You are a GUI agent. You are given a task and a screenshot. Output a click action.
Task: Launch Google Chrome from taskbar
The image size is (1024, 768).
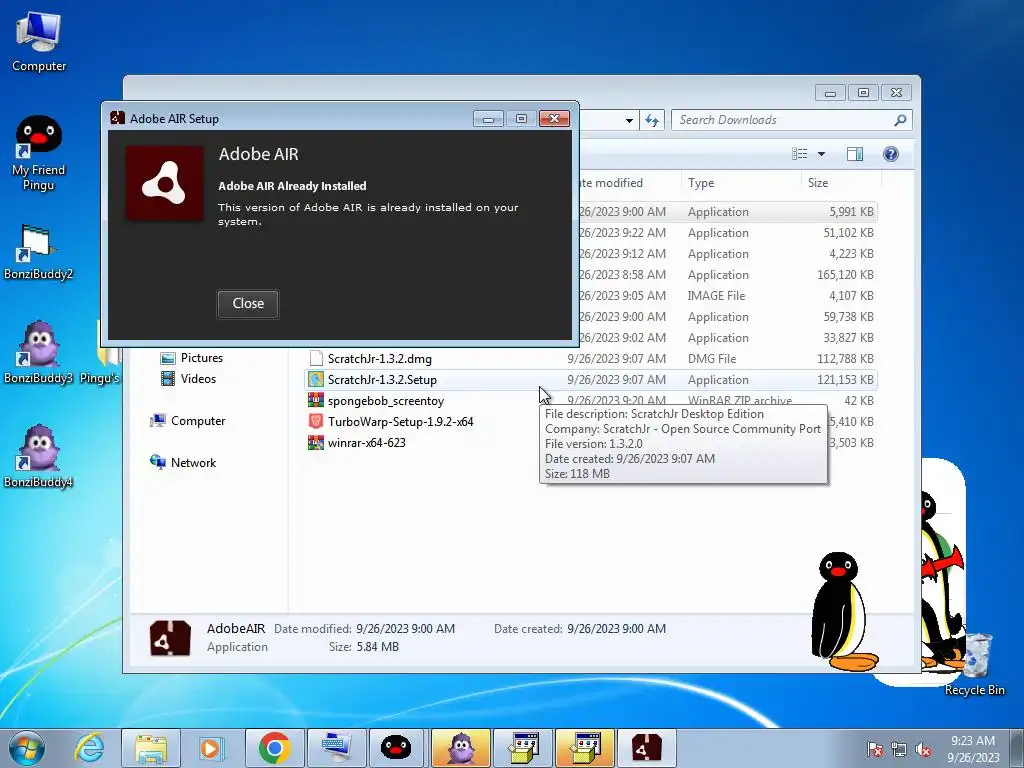pyautogui.click(x=274, y=748)
